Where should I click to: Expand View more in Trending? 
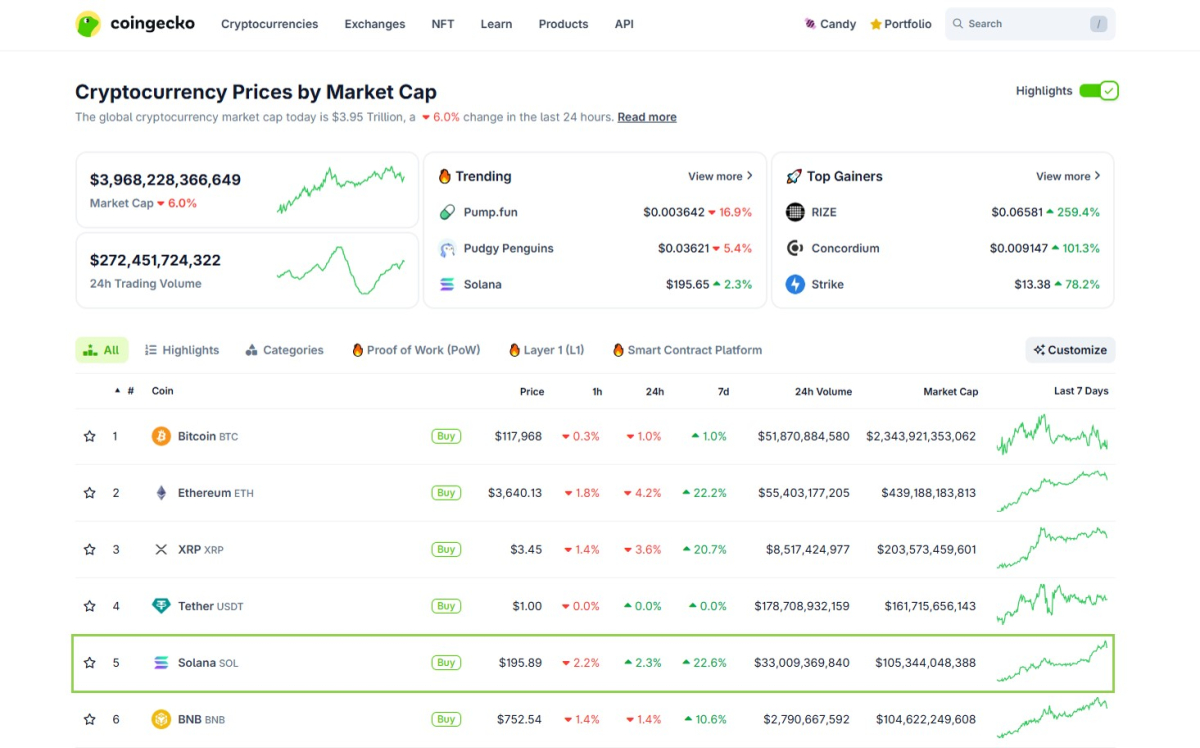pyautogui.click(x=720, y=176)
